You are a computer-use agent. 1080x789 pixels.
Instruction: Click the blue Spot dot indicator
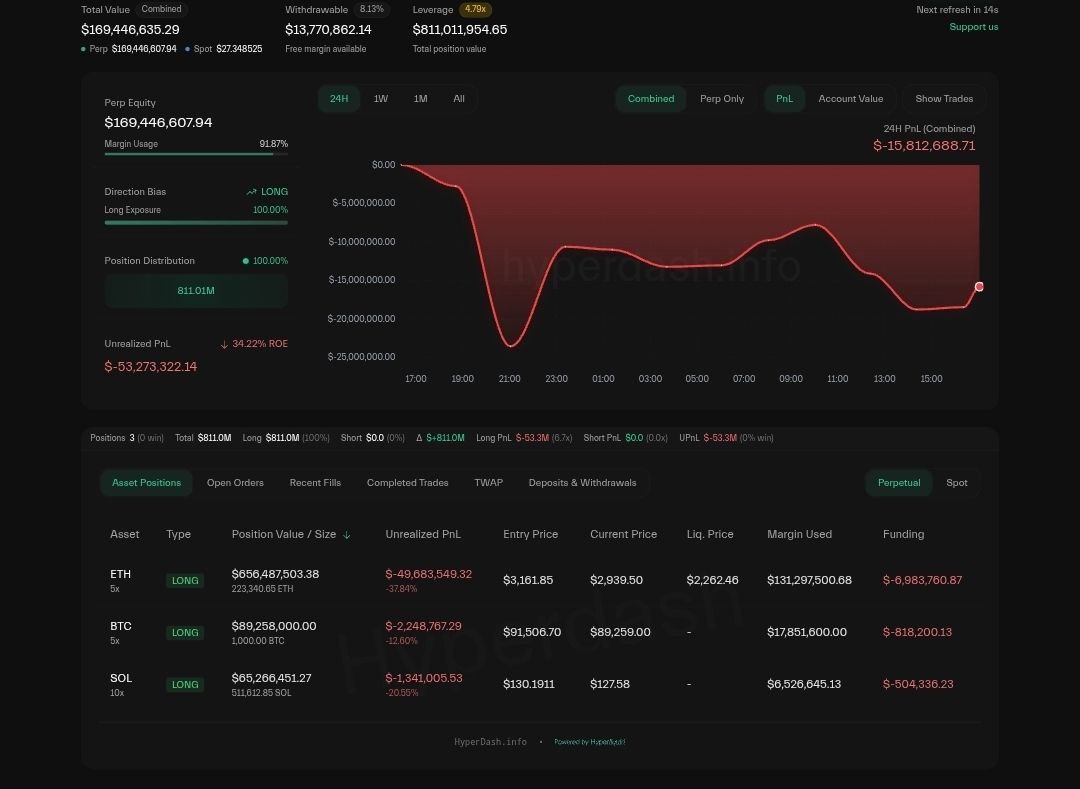pyautogui.click(x=187, y=48)
